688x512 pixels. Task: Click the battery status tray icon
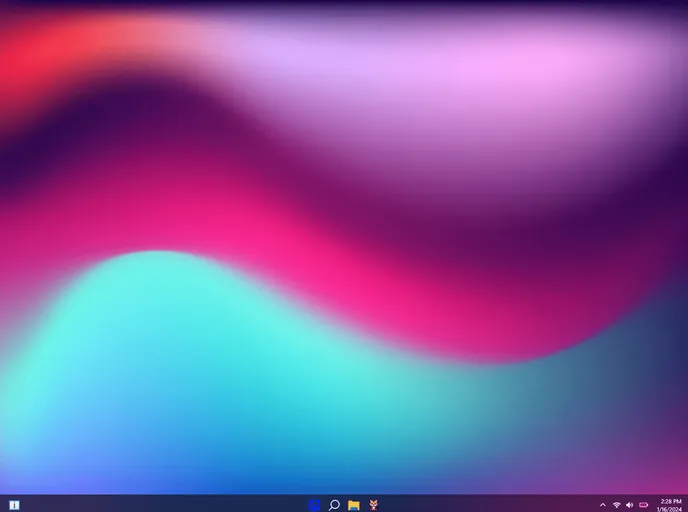(x=643, y=505)
